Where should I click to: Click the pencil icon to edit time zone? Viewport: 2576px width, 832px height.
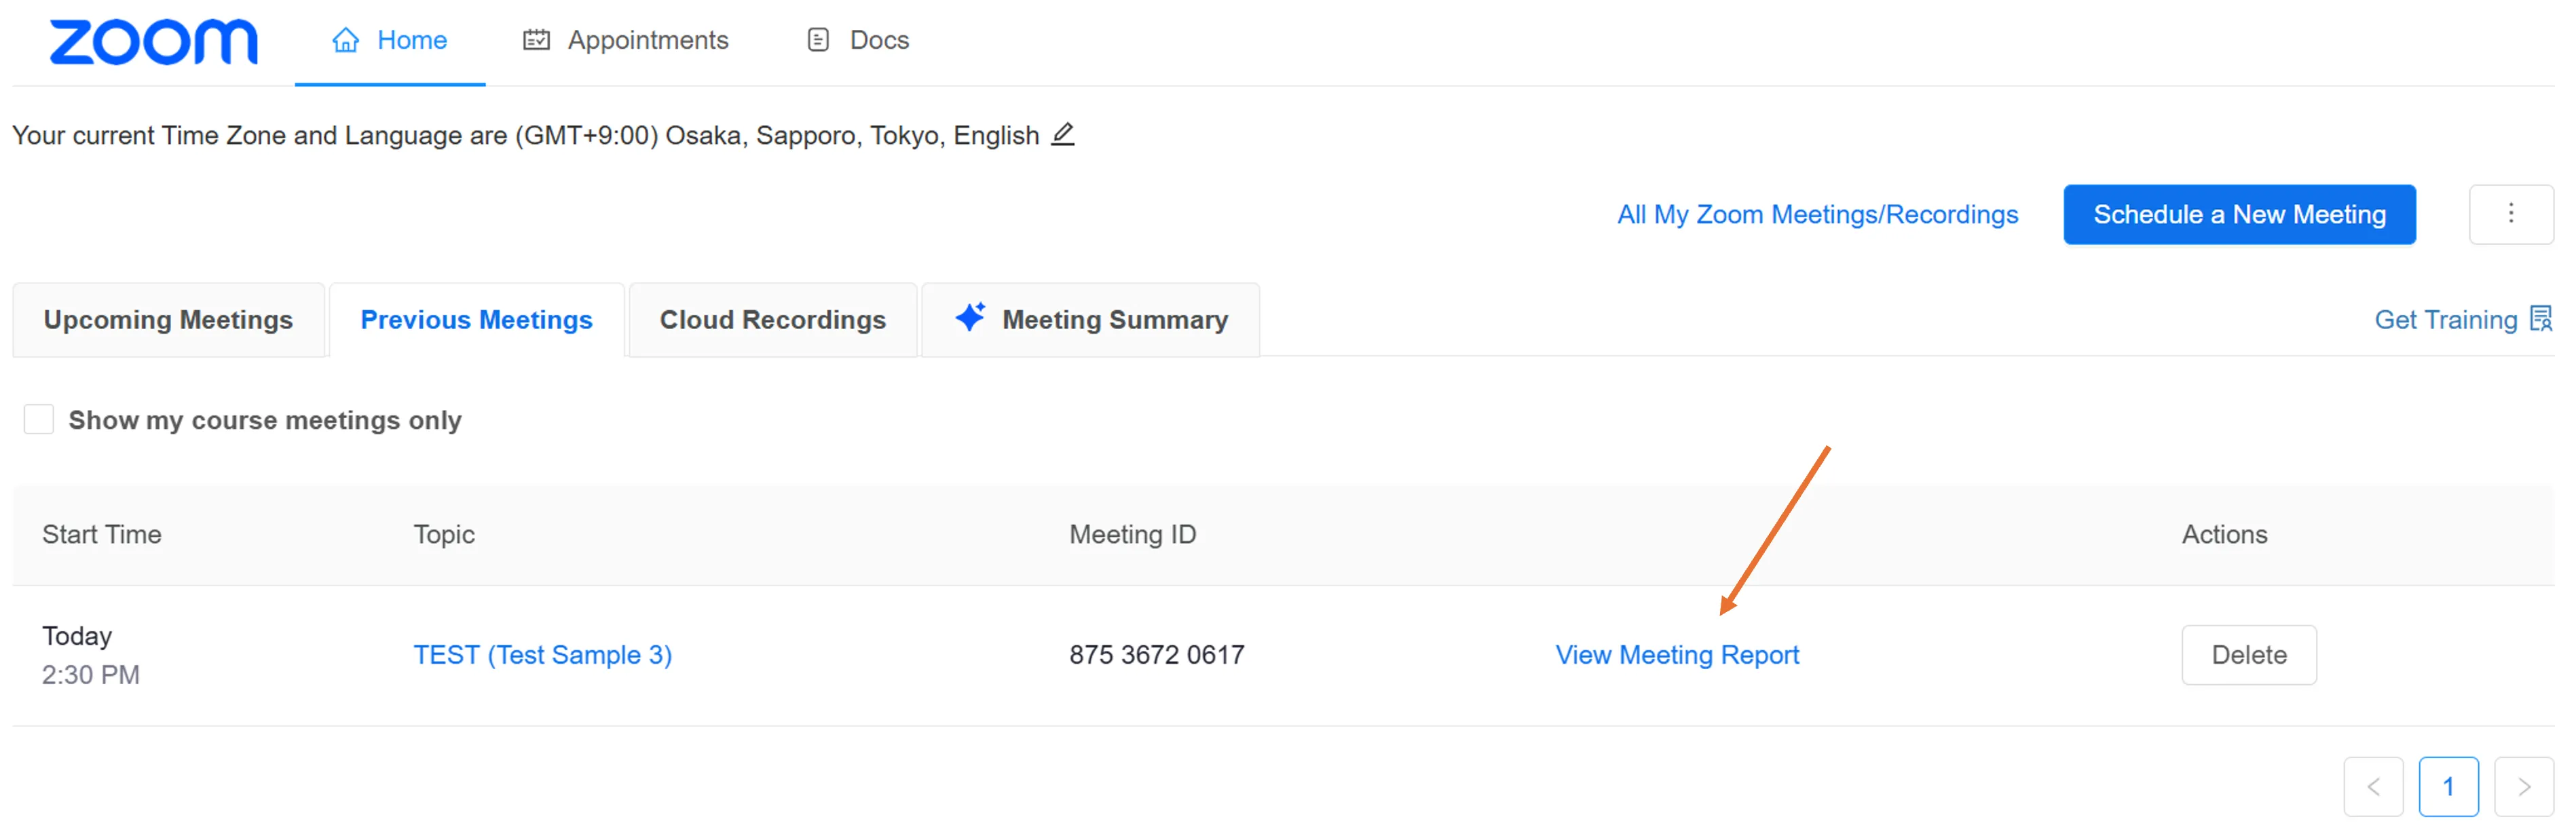click(x=1062, y=134)
